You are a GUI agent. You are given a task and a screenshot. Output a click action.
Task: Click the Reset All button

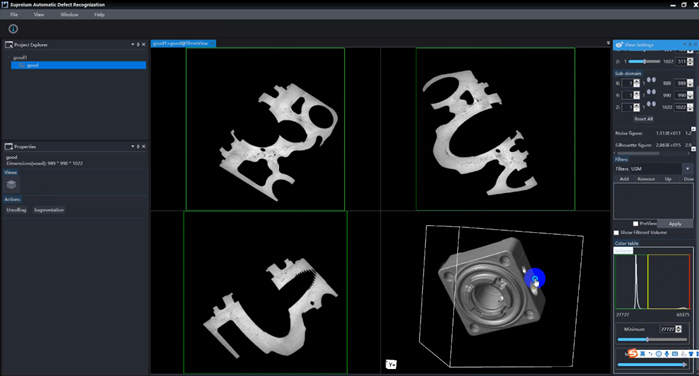[643, 119]
